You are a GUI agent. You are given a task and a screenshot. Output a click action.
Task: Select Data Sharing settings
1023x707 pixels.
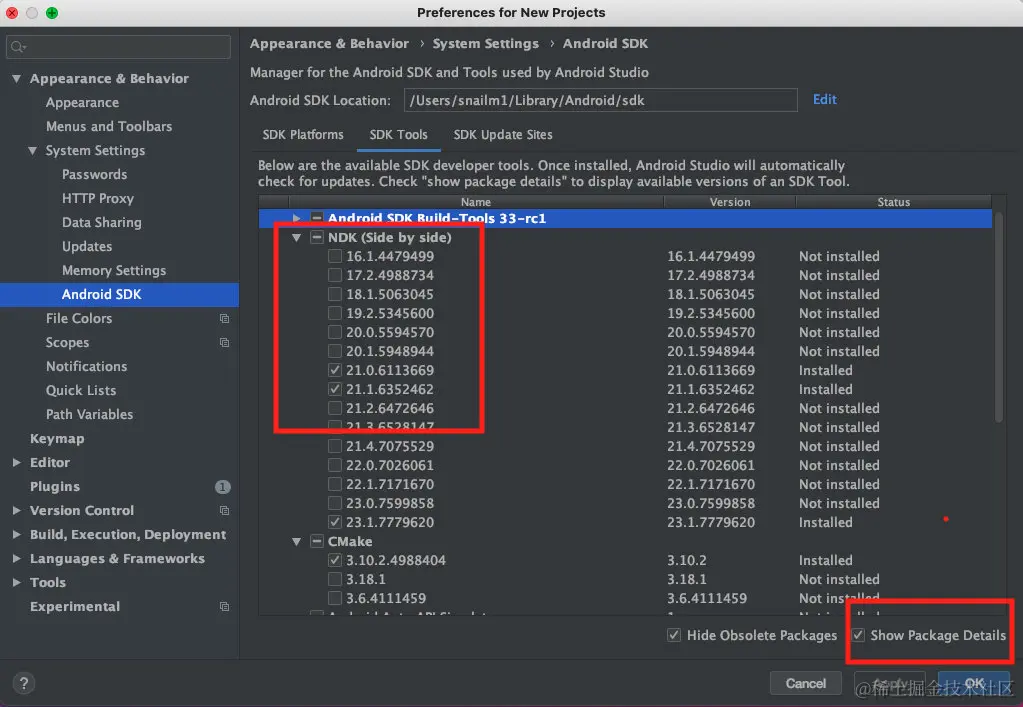click(x=102, y=222)
